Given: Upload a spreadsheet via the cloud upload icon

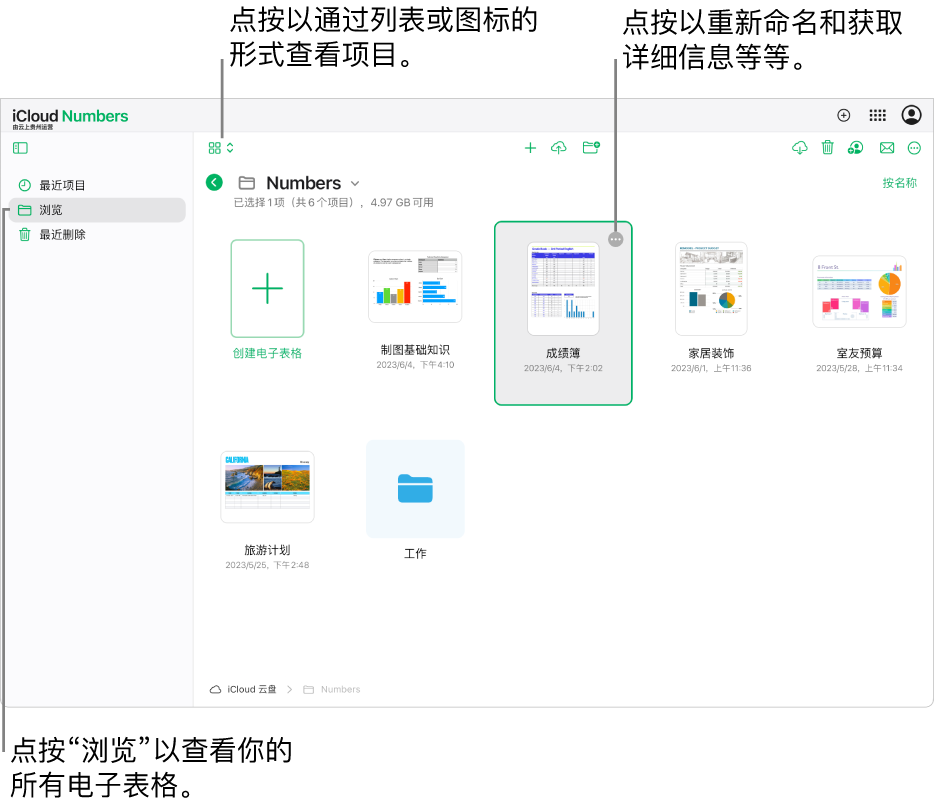Looking at the screenshot, I should pos(560,147).
